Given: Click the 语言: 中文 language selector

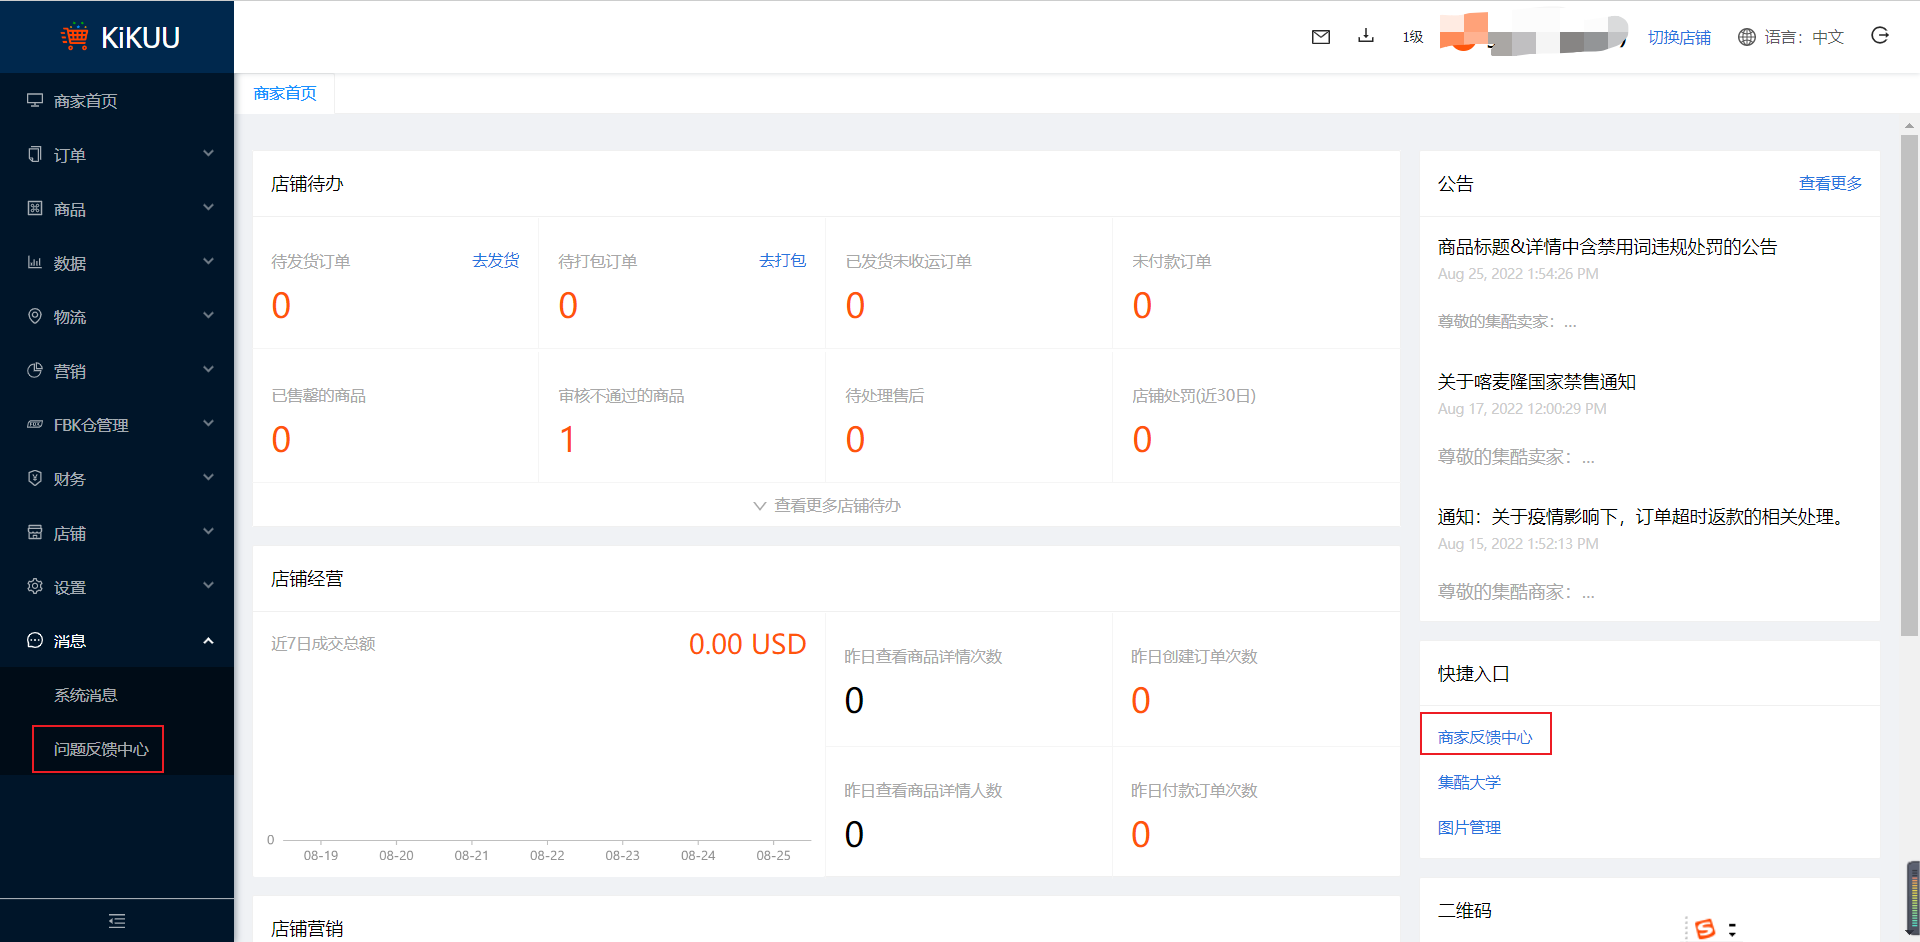Looking at the screenshot, I should (1804, 37).
